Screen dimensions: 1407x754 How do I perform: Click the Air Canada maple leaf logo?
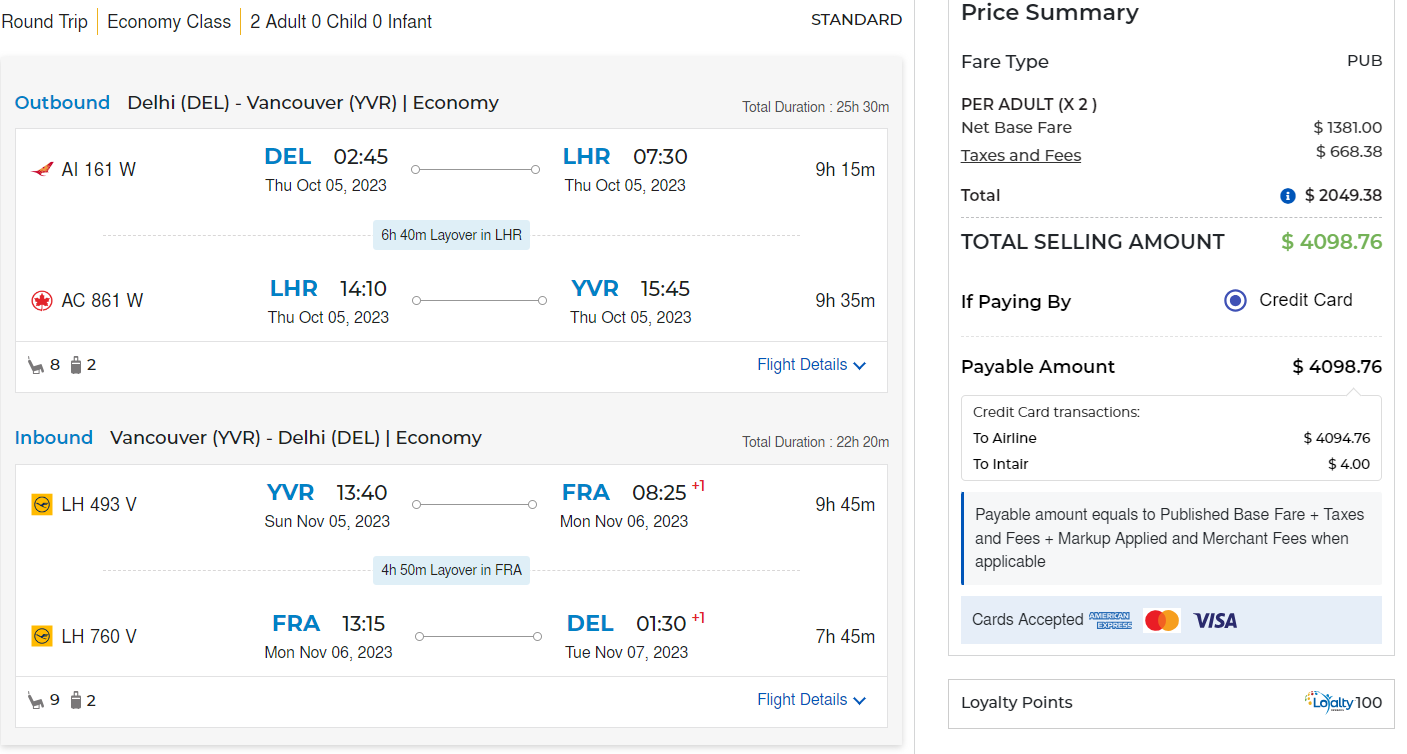click(x=42, y=301)
